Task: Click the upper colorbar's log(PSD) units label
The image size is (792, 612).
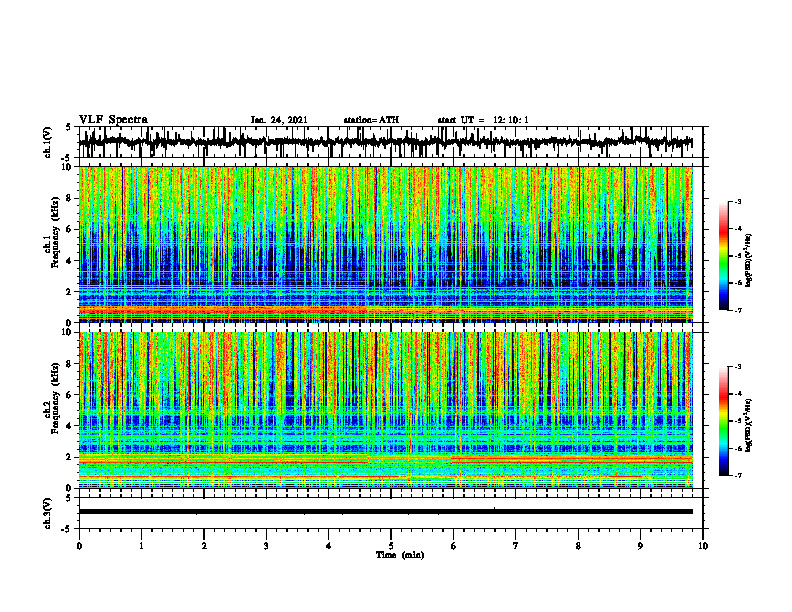Action: coord(749,261)
